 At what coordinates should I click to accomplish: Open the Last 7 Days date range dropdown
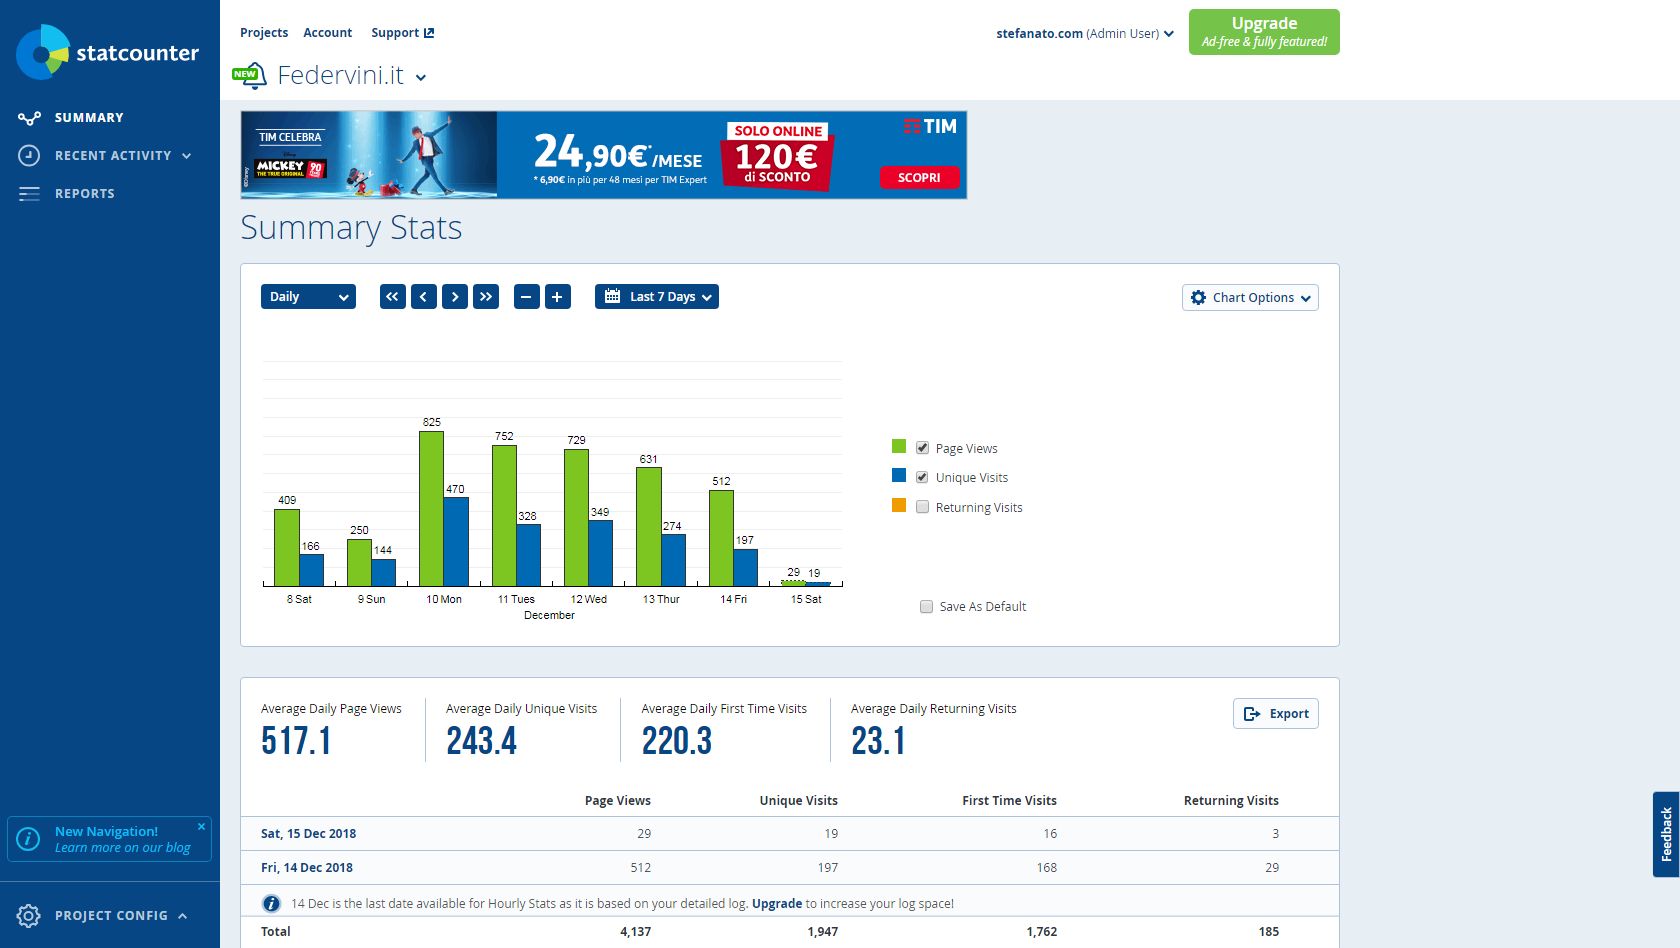657,297
